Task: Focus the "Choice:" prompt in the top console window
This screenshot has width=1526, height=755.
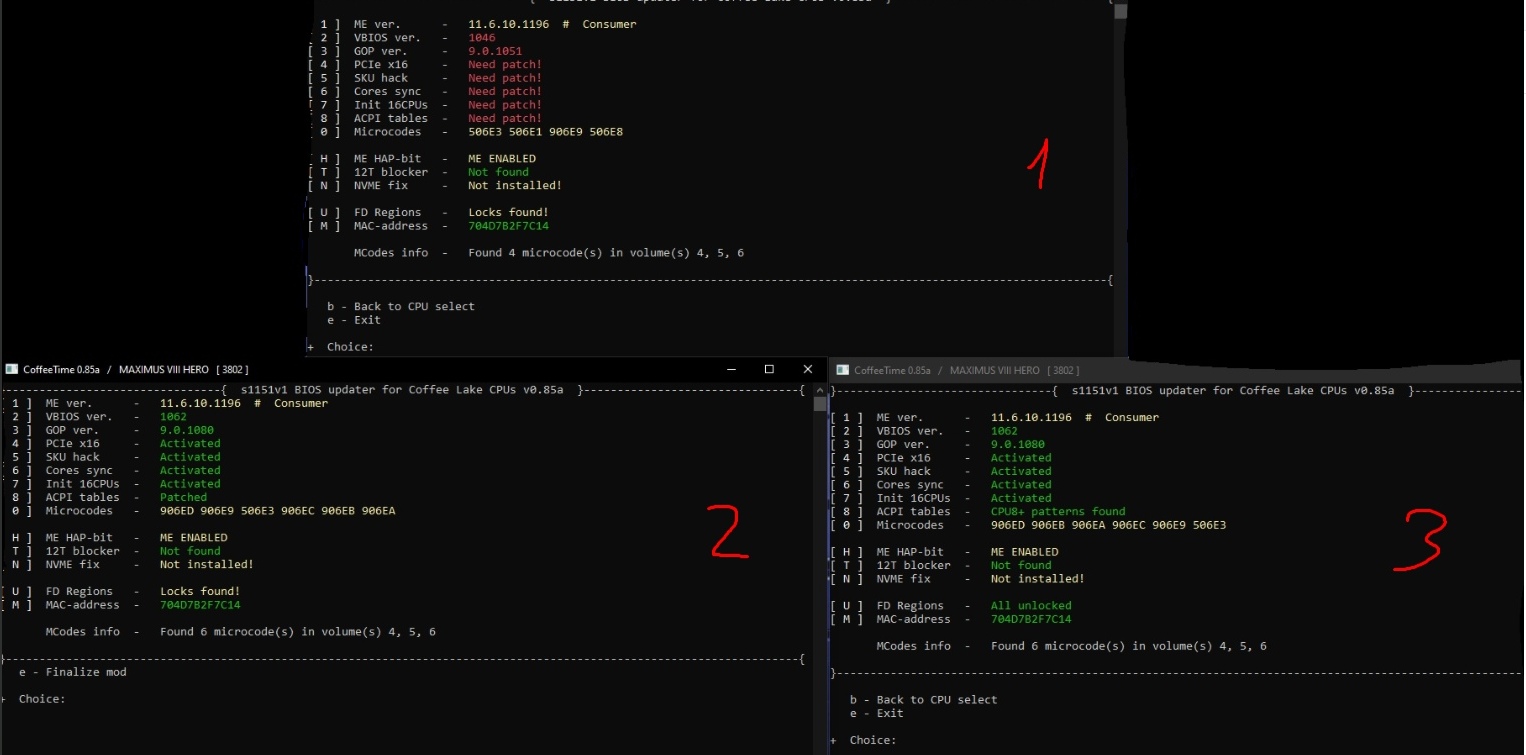Action: pyautogui.click(x=350, y=347)
